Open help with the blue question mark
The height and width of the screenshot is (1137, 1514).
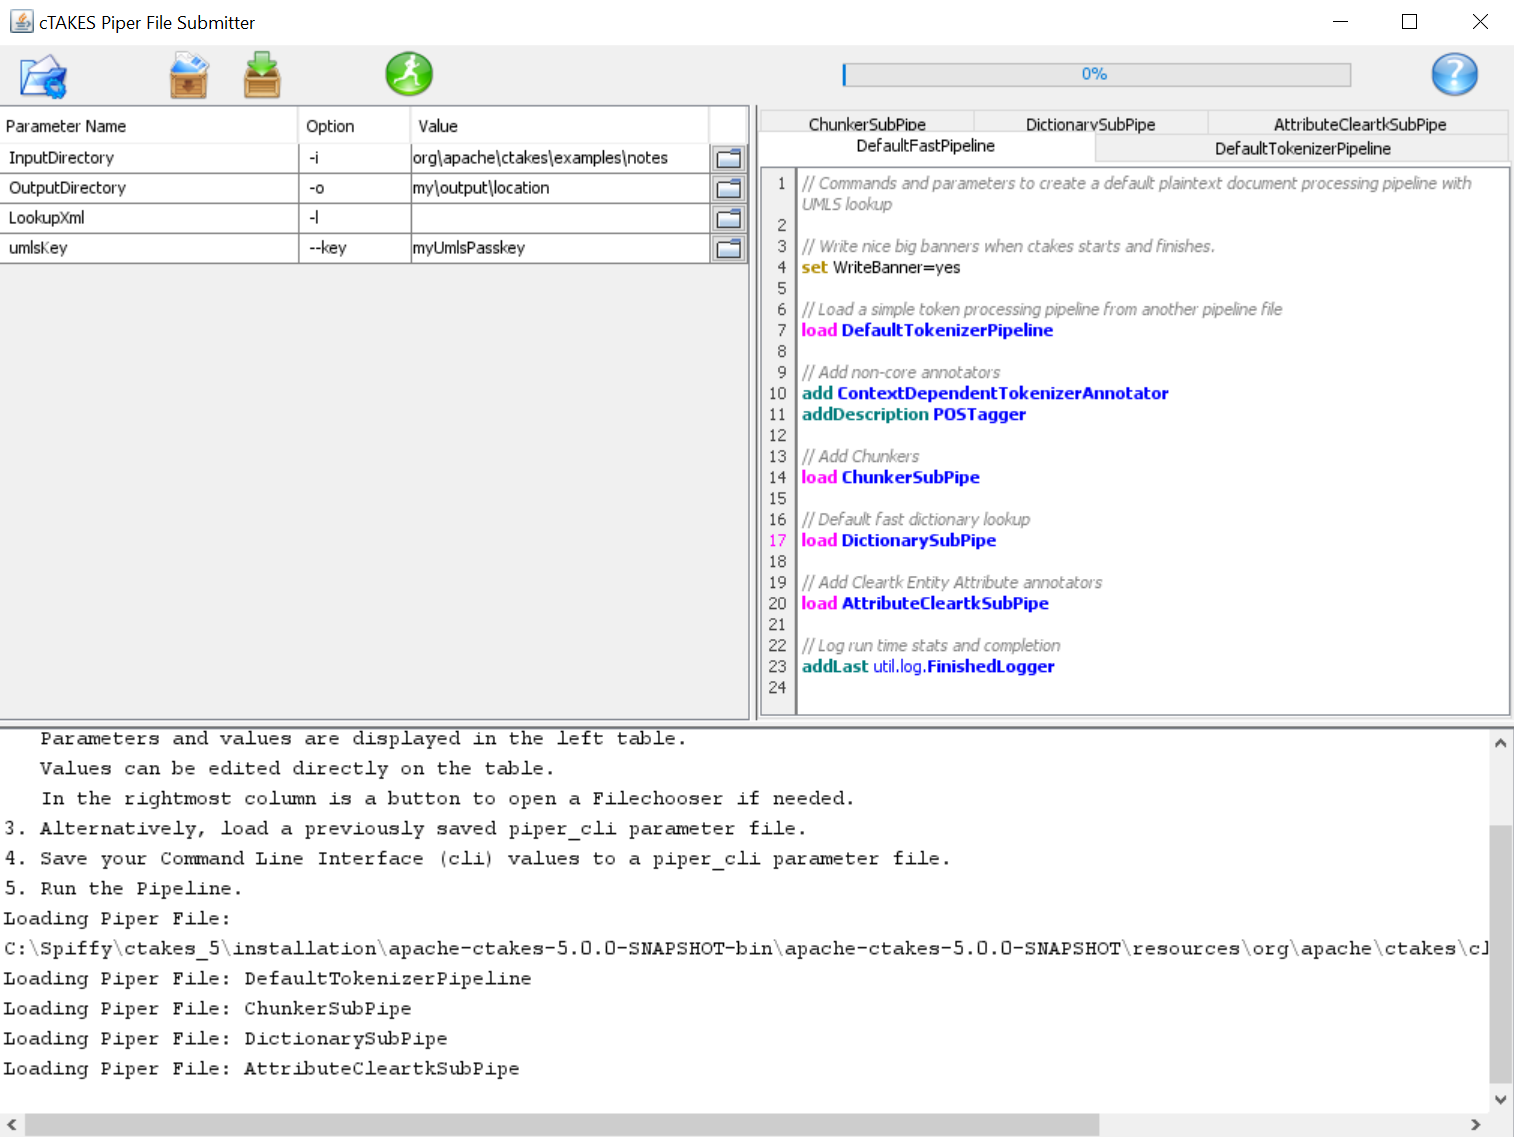[x=1454, y=74]
